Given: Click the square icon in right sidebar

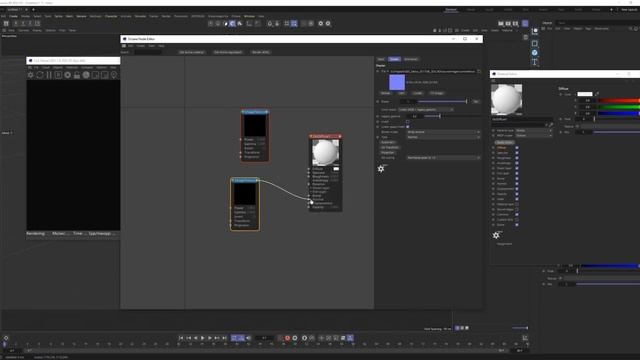Looking at the screenshot, I should pyautogui.click(x=535, y=43).
